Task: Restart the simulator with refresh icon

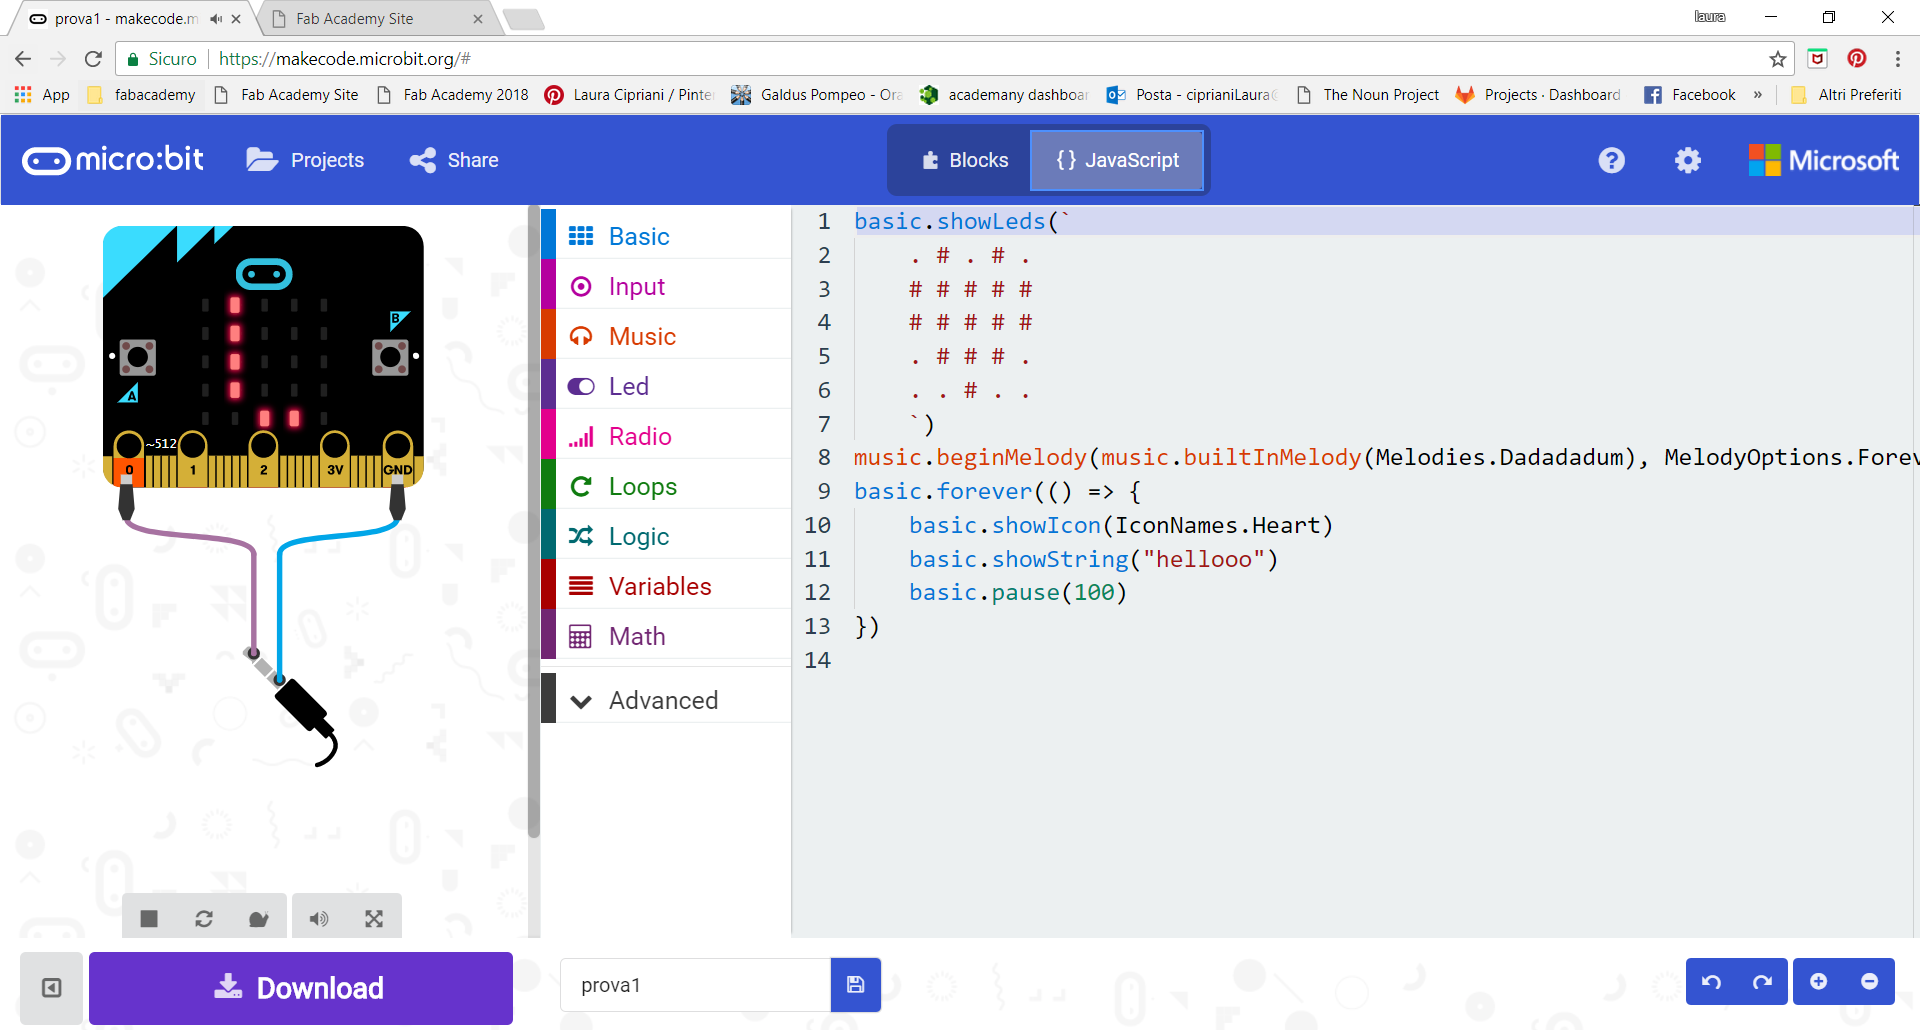Action: tap(204, 918)
